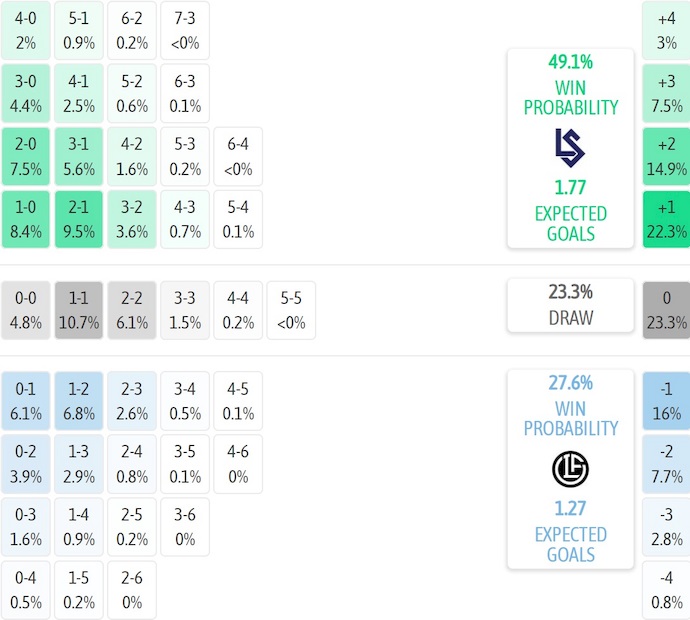Select the 2-0 score tile

(x=27, y=155)
